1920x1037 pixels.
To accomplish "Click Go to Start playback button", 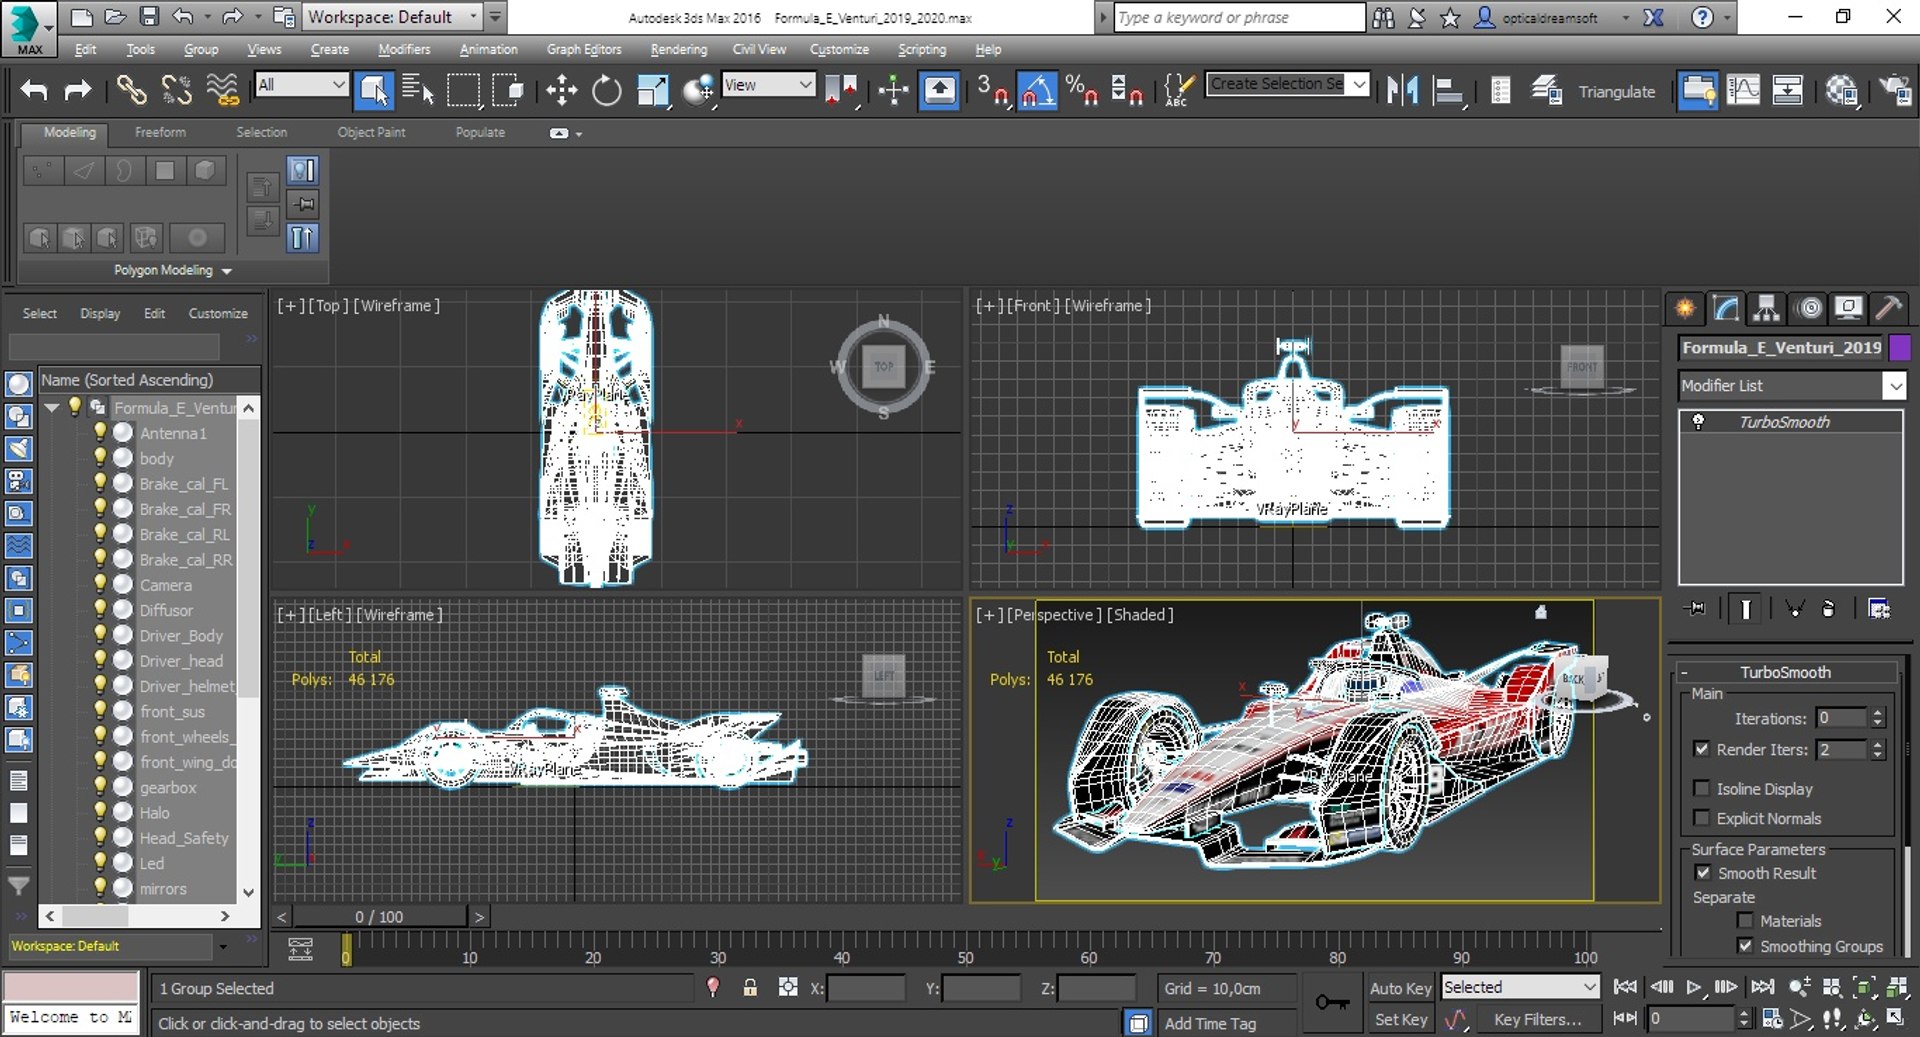I will coord(1626,987).
